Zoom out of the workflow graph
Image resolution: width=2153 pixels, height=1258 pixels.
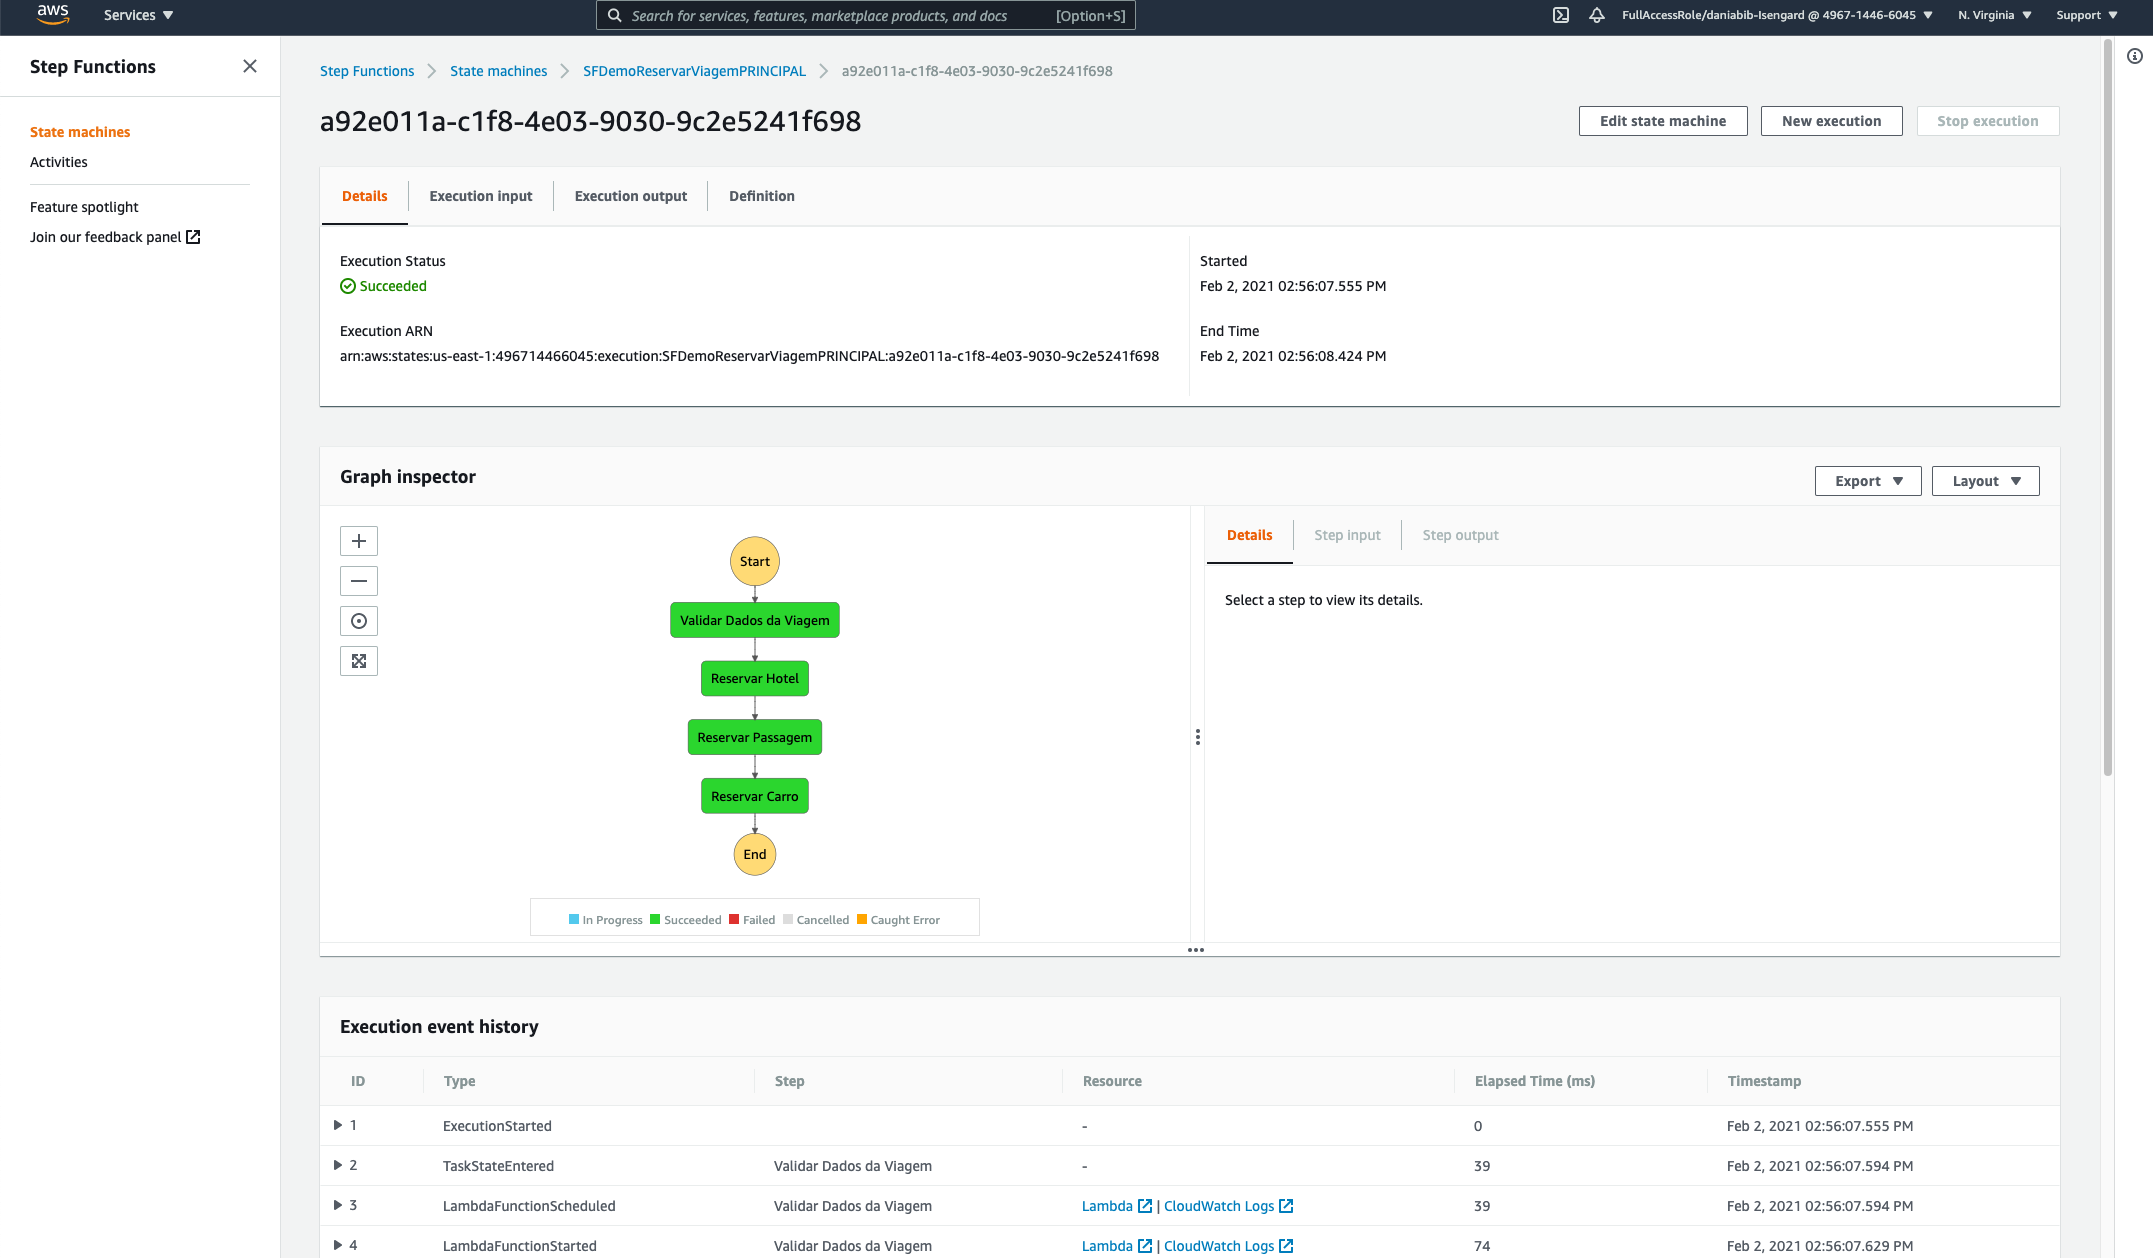[359, 581]
